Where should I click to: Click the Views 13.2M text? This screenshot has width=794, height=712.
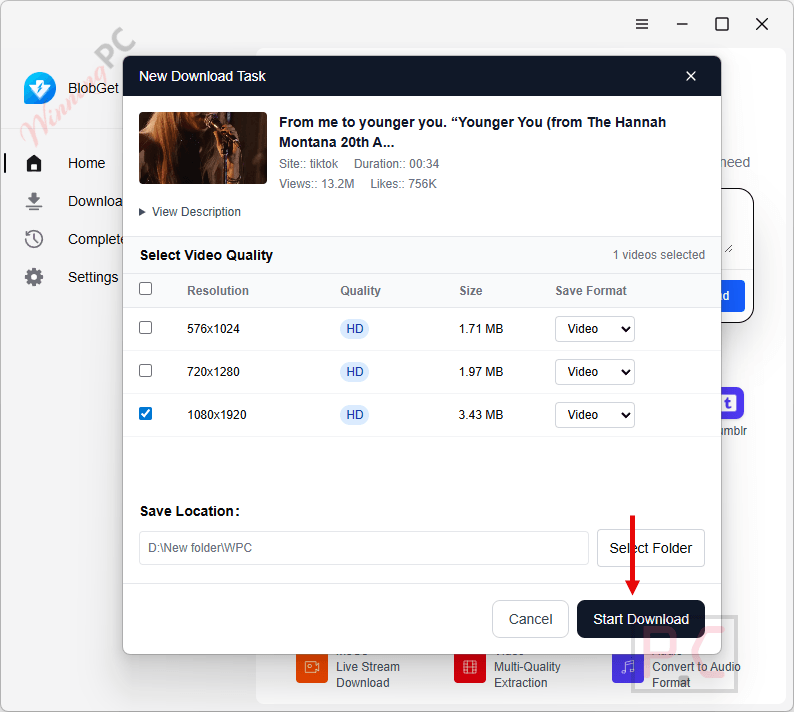[316, 184]
